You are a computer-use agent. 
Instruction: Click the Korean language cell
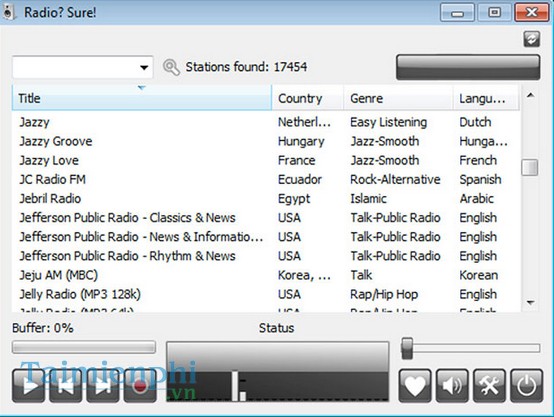pyautogui.click(x=478, y=275)
